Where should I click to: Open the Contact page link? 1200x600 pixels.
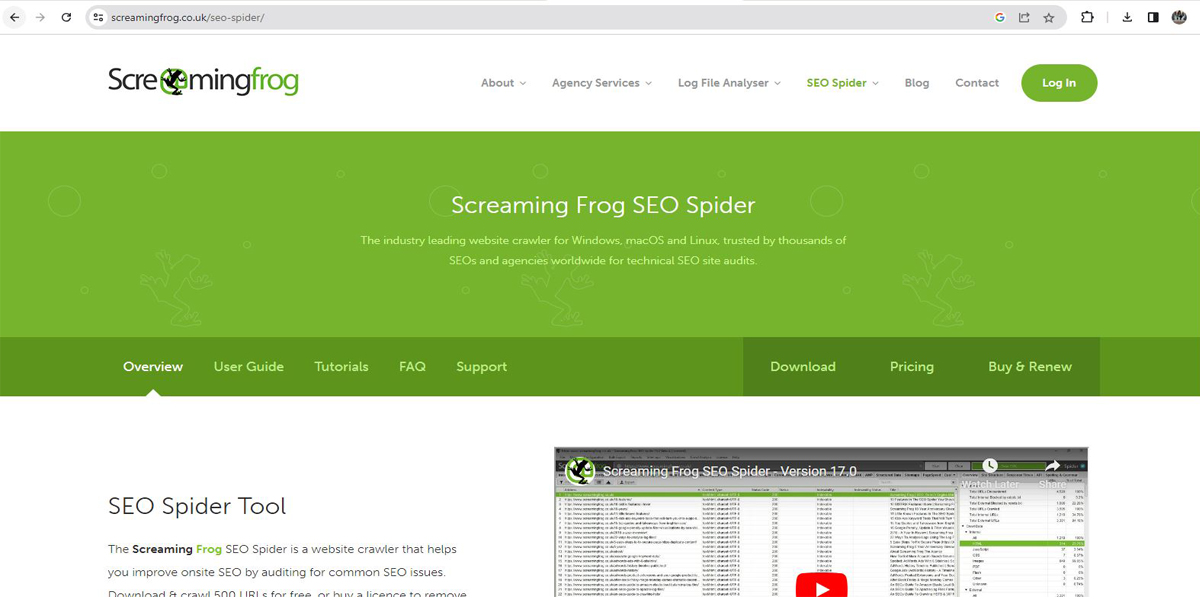click(x=977, y=83)
